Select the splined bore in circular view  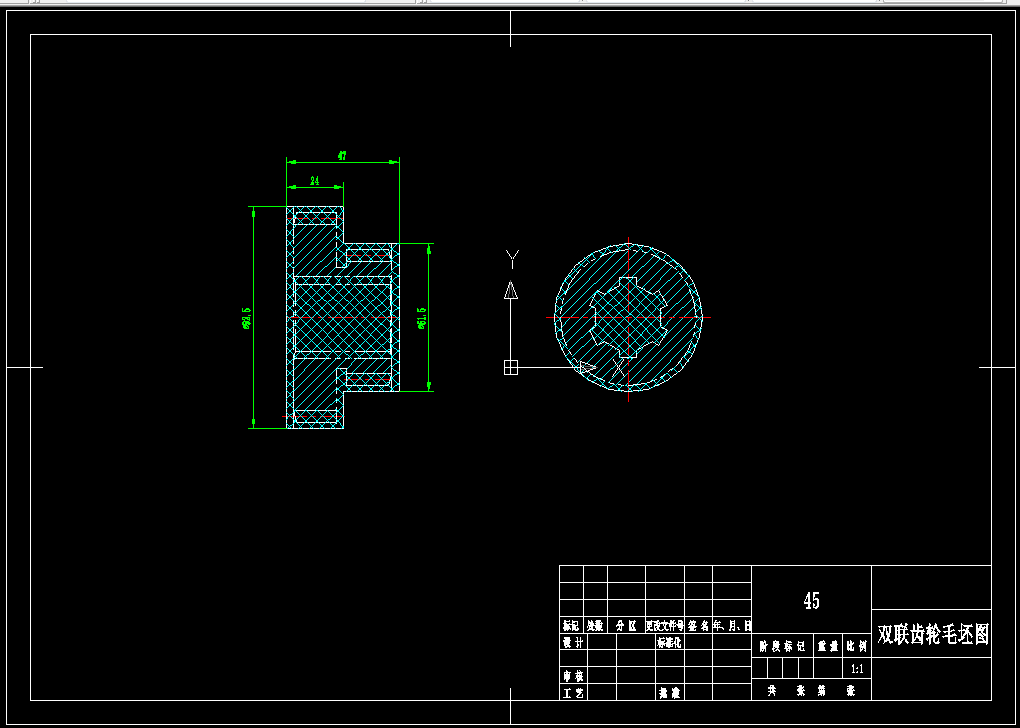(x=628, y=317)
